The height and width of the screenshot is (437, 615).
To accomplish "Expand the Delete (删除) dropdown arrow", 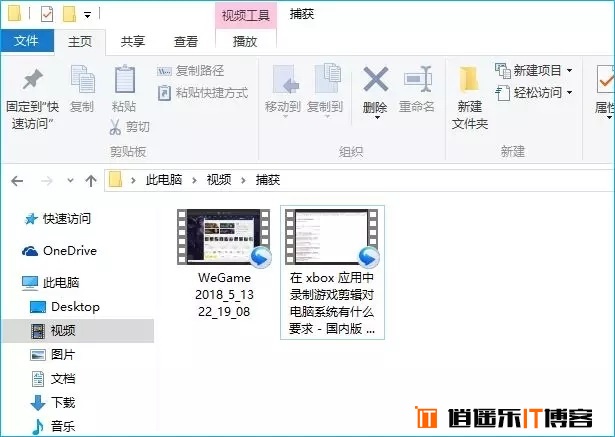I will click(377, 117).
